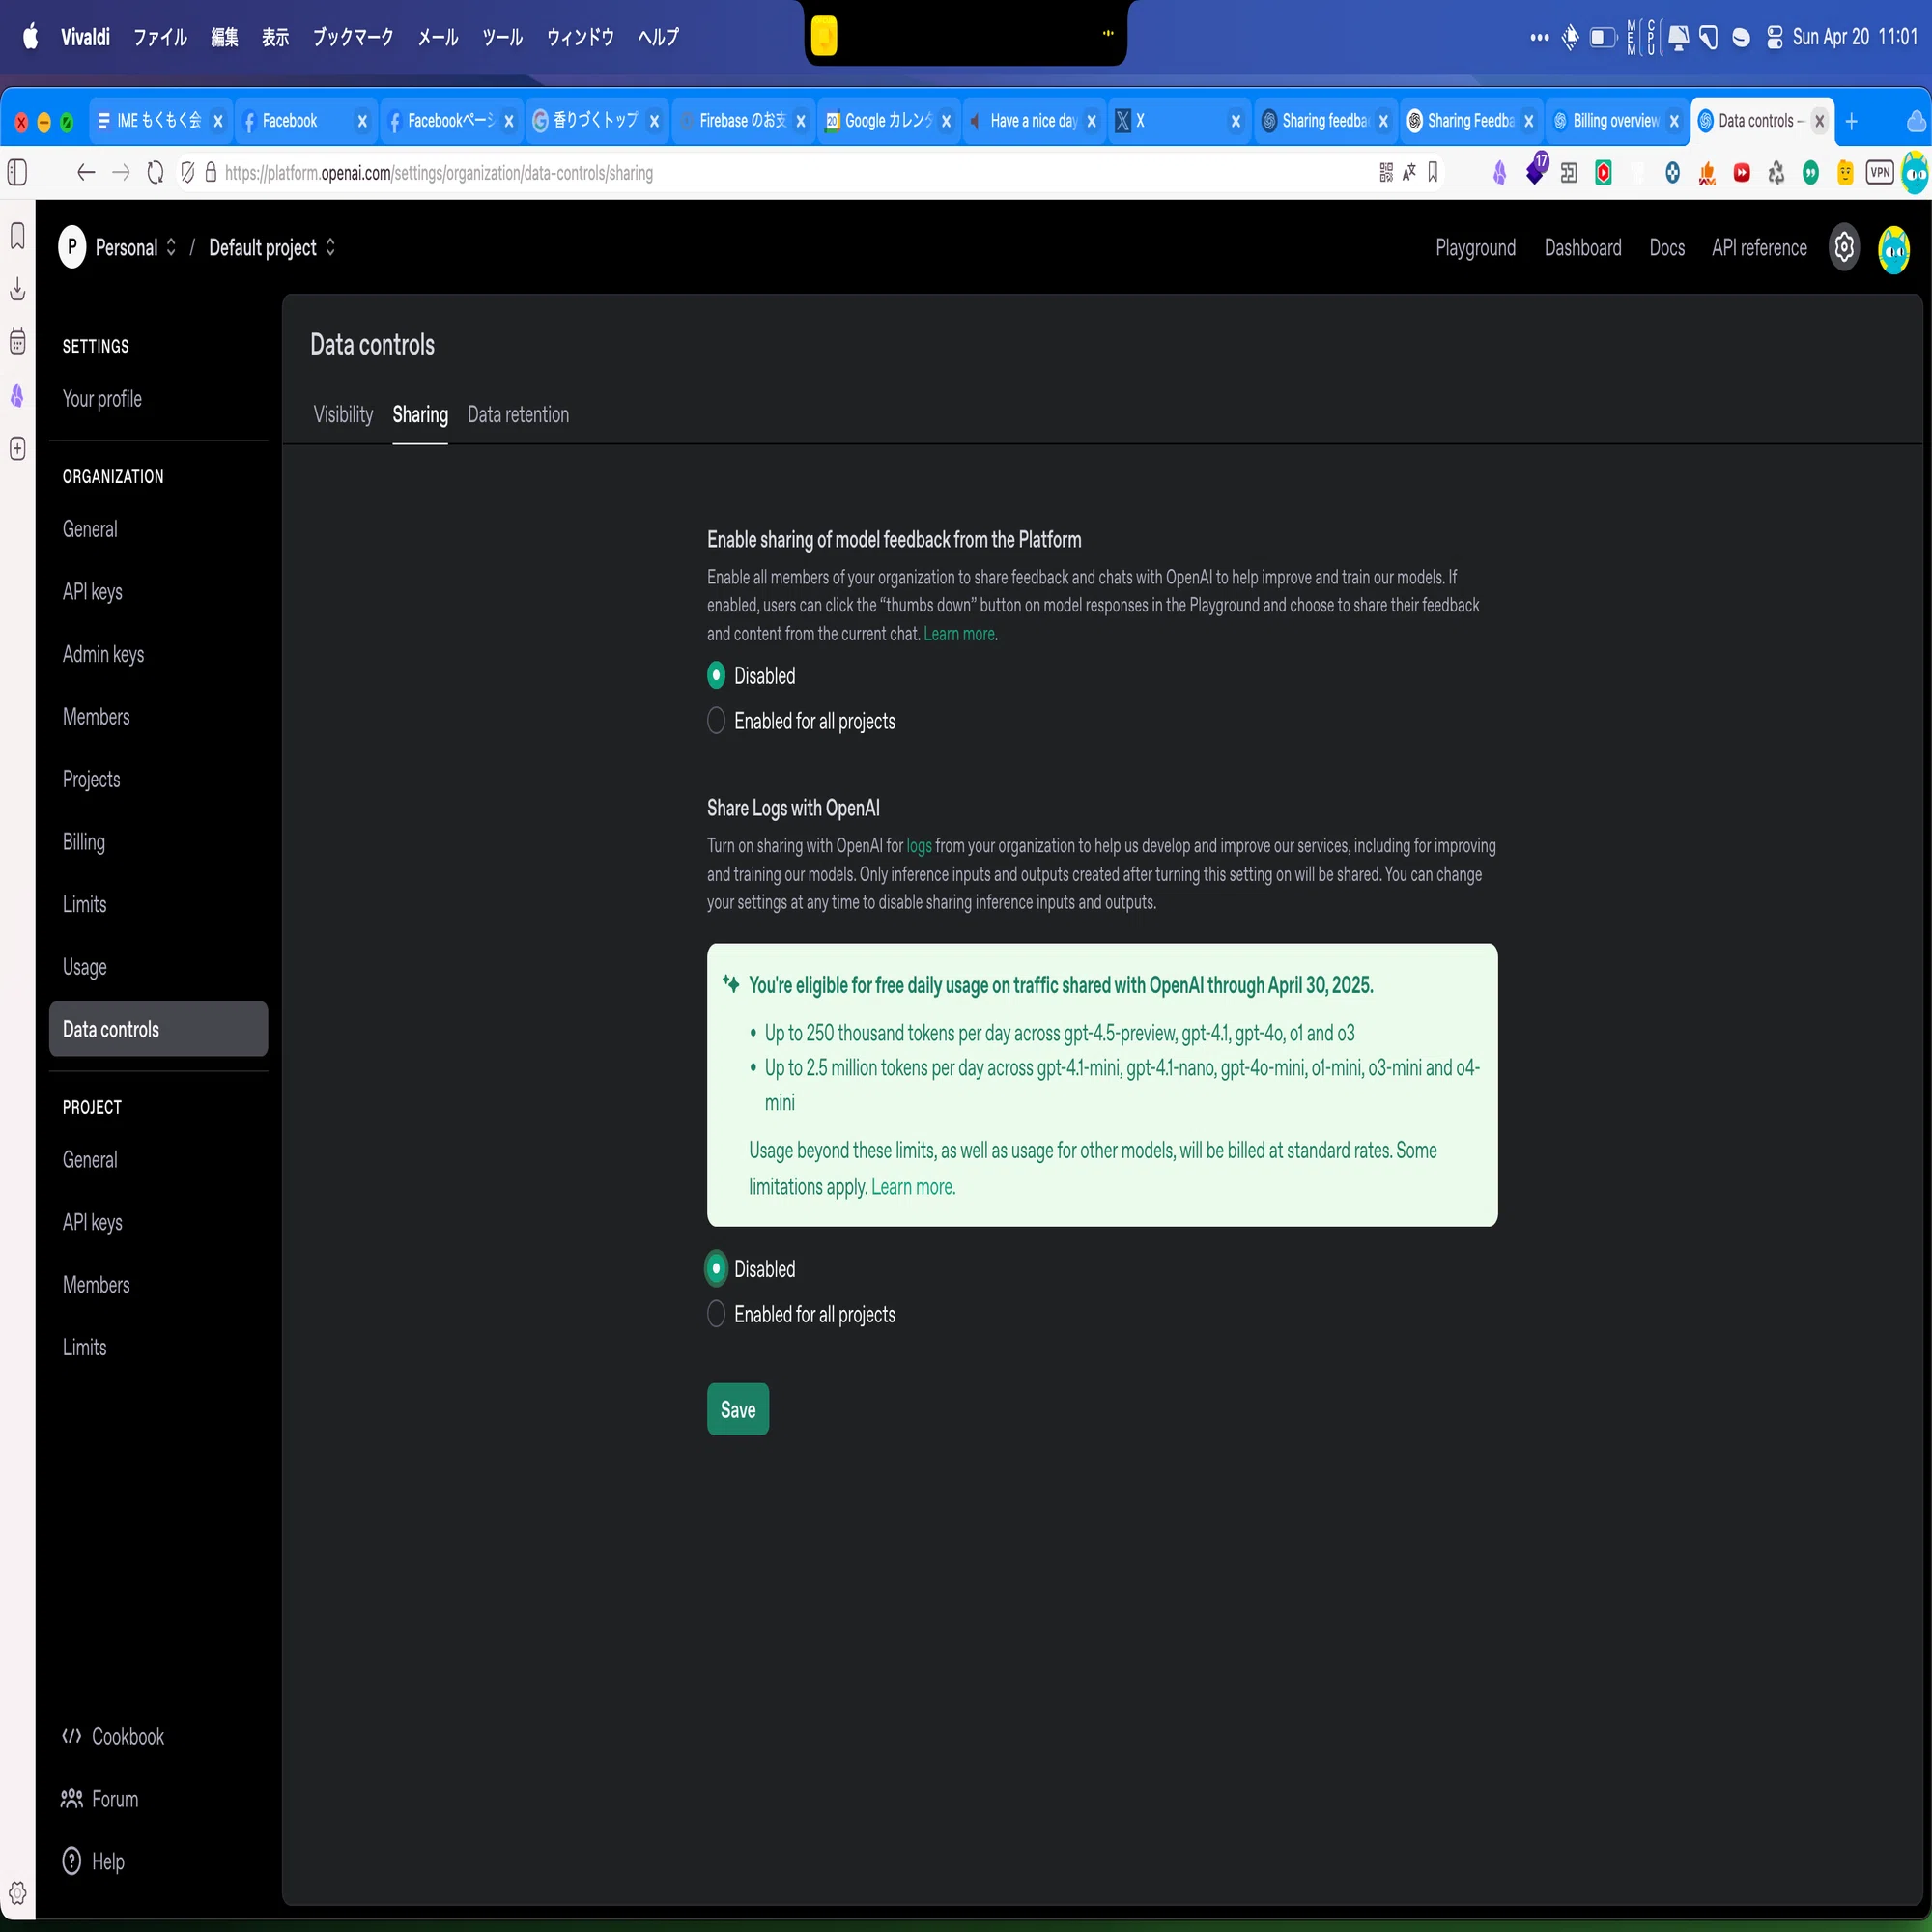Viewport: 1932px width, 1932px height.
Task: Open the user avatar in OpenAI header
Action: pos(1894,248)
